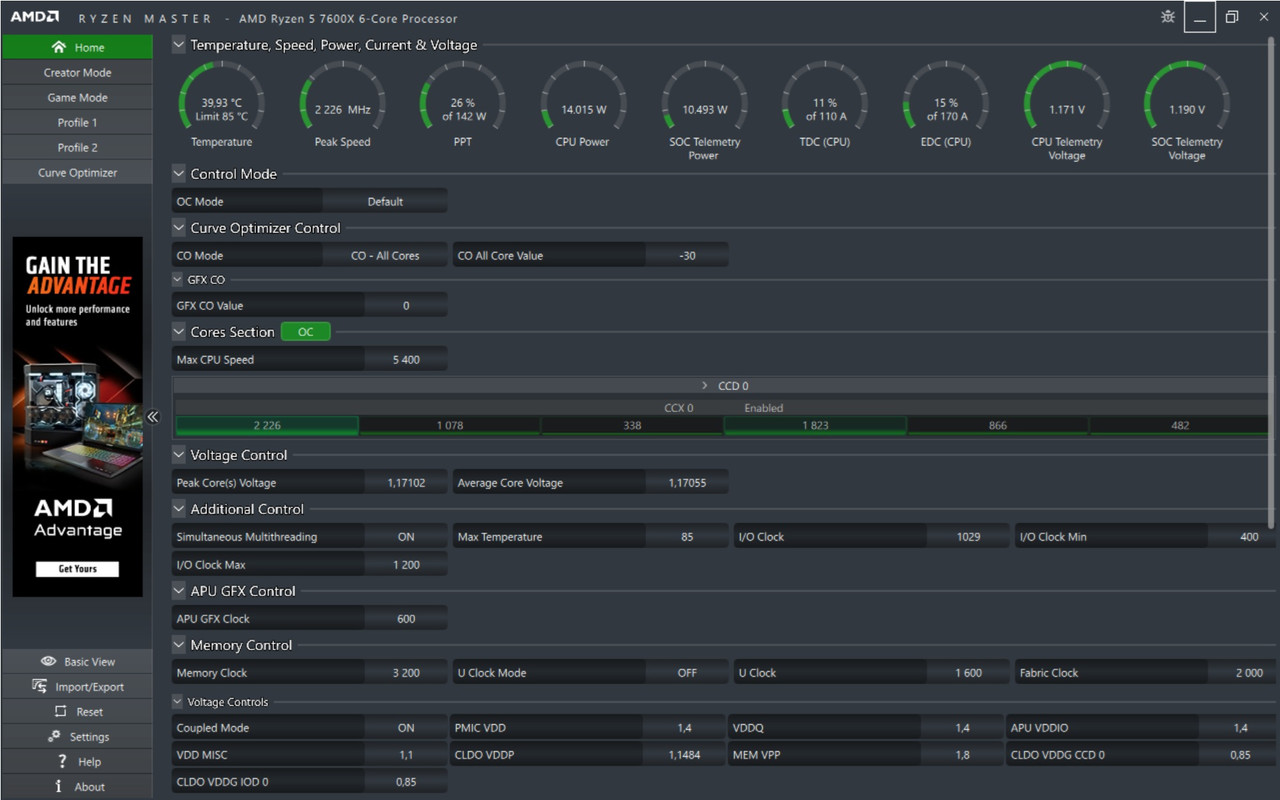Collapse the Voltage Control section
The image size is (1280, 800).
[179, 455]
